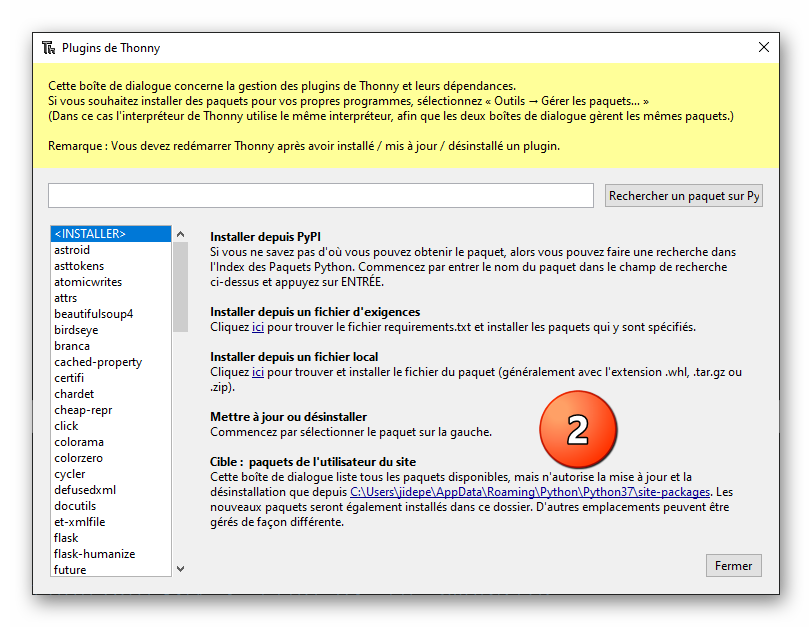812x627 pixels.
Task: Select colorama package
Action: tap(111, 442)
